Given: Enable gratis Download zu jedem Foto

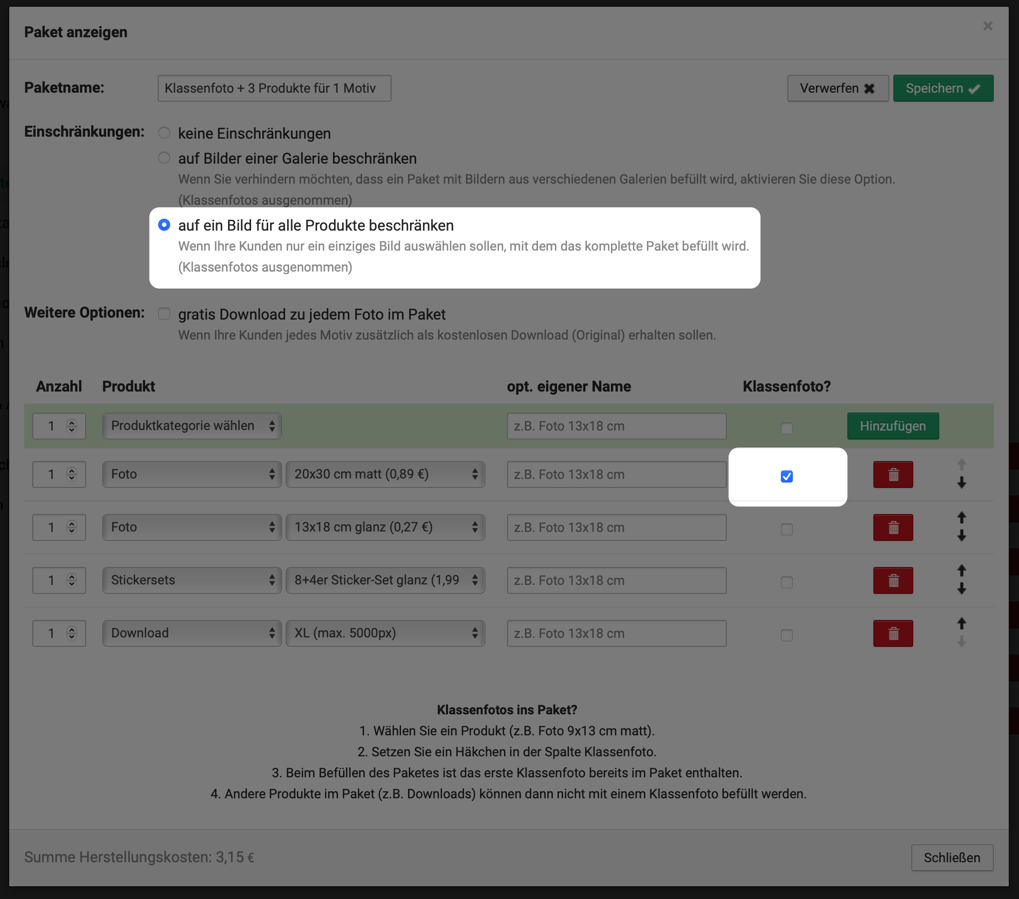Looking at the screenshot, I should click(164, 314).
